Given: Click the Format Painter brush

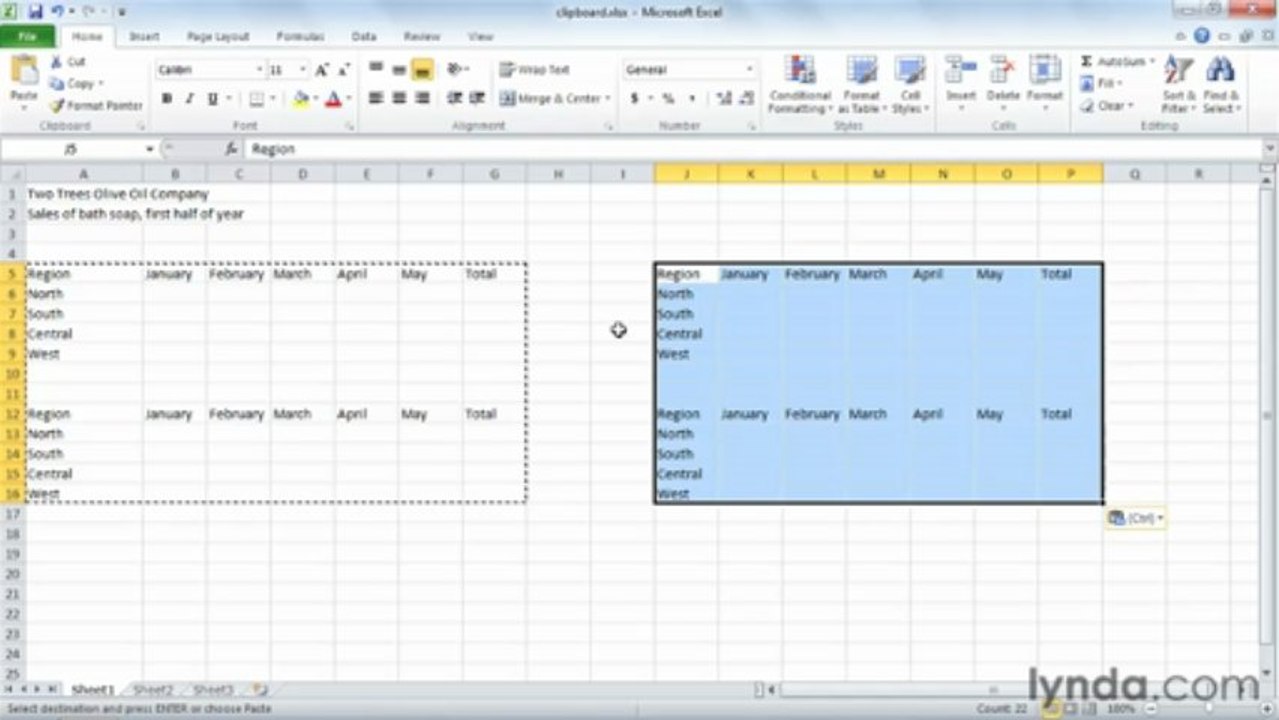Looking at the screenshot, I should point(58,105).
